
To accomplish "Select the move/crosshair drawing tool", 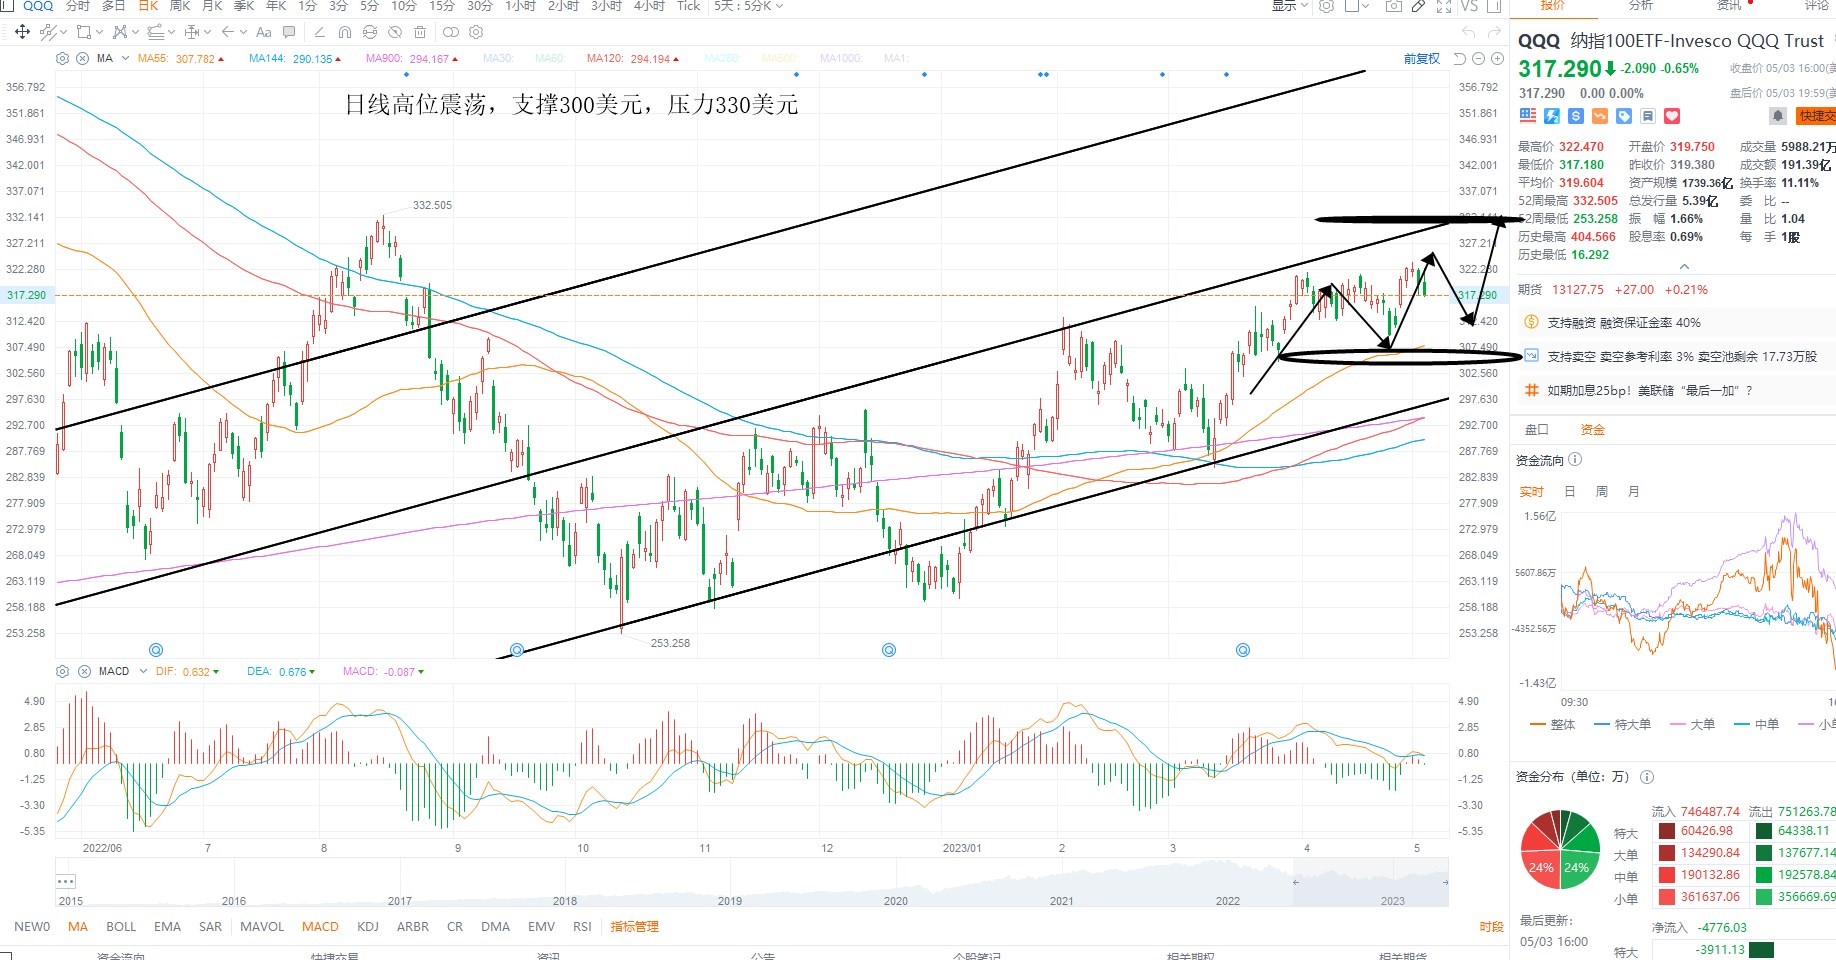I will (22, 32).
